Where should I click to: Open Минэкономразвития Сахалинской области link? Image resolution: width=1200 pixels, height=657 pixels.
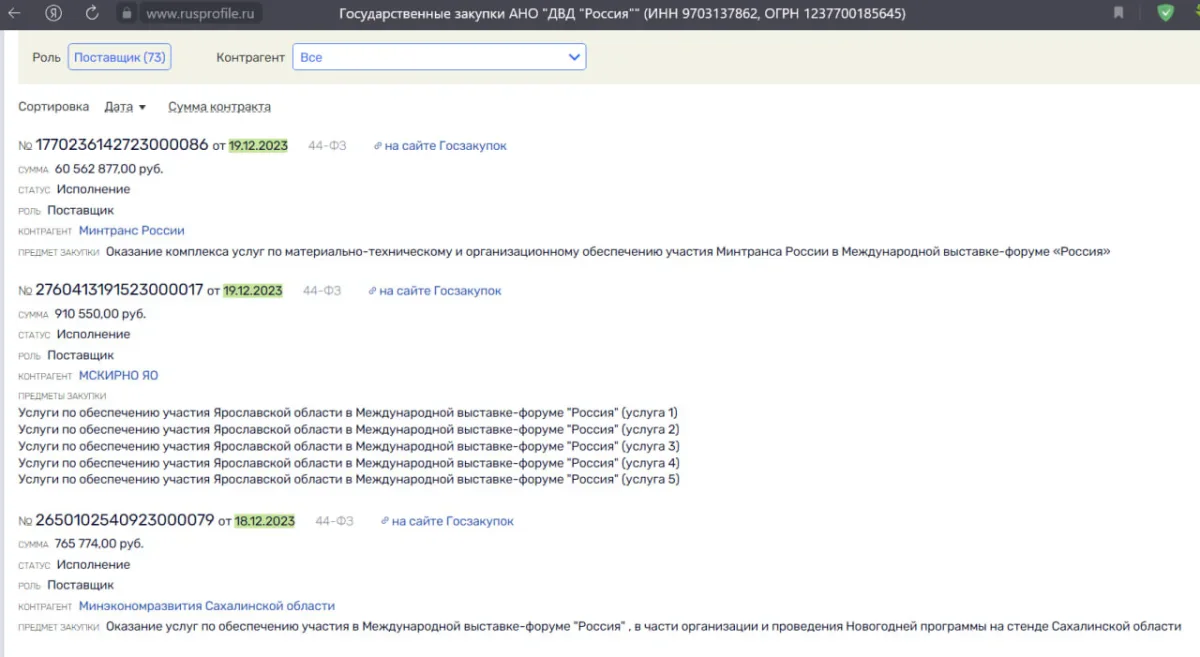(x=207, y=606)
